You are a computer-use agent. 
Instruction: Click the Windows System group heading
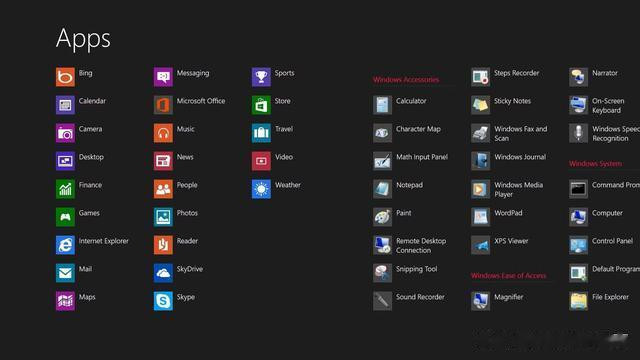596,164
